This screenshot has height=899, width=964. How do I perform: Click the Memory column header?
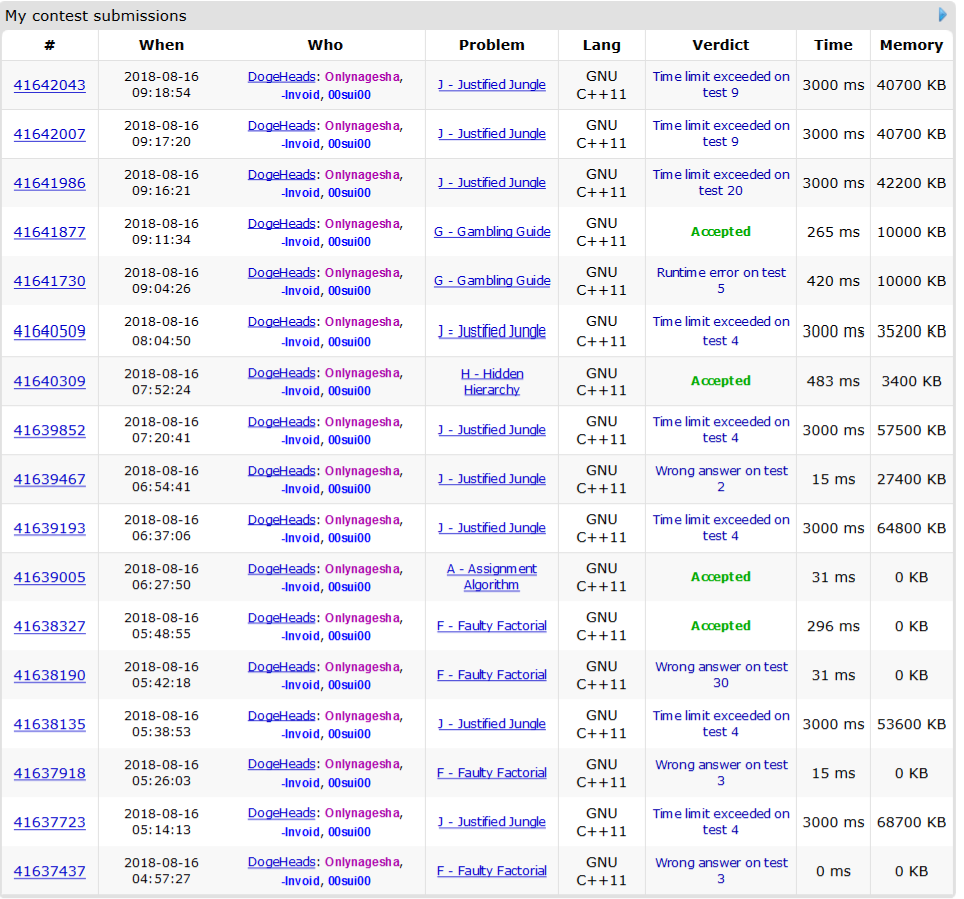[x=911, y=45]
